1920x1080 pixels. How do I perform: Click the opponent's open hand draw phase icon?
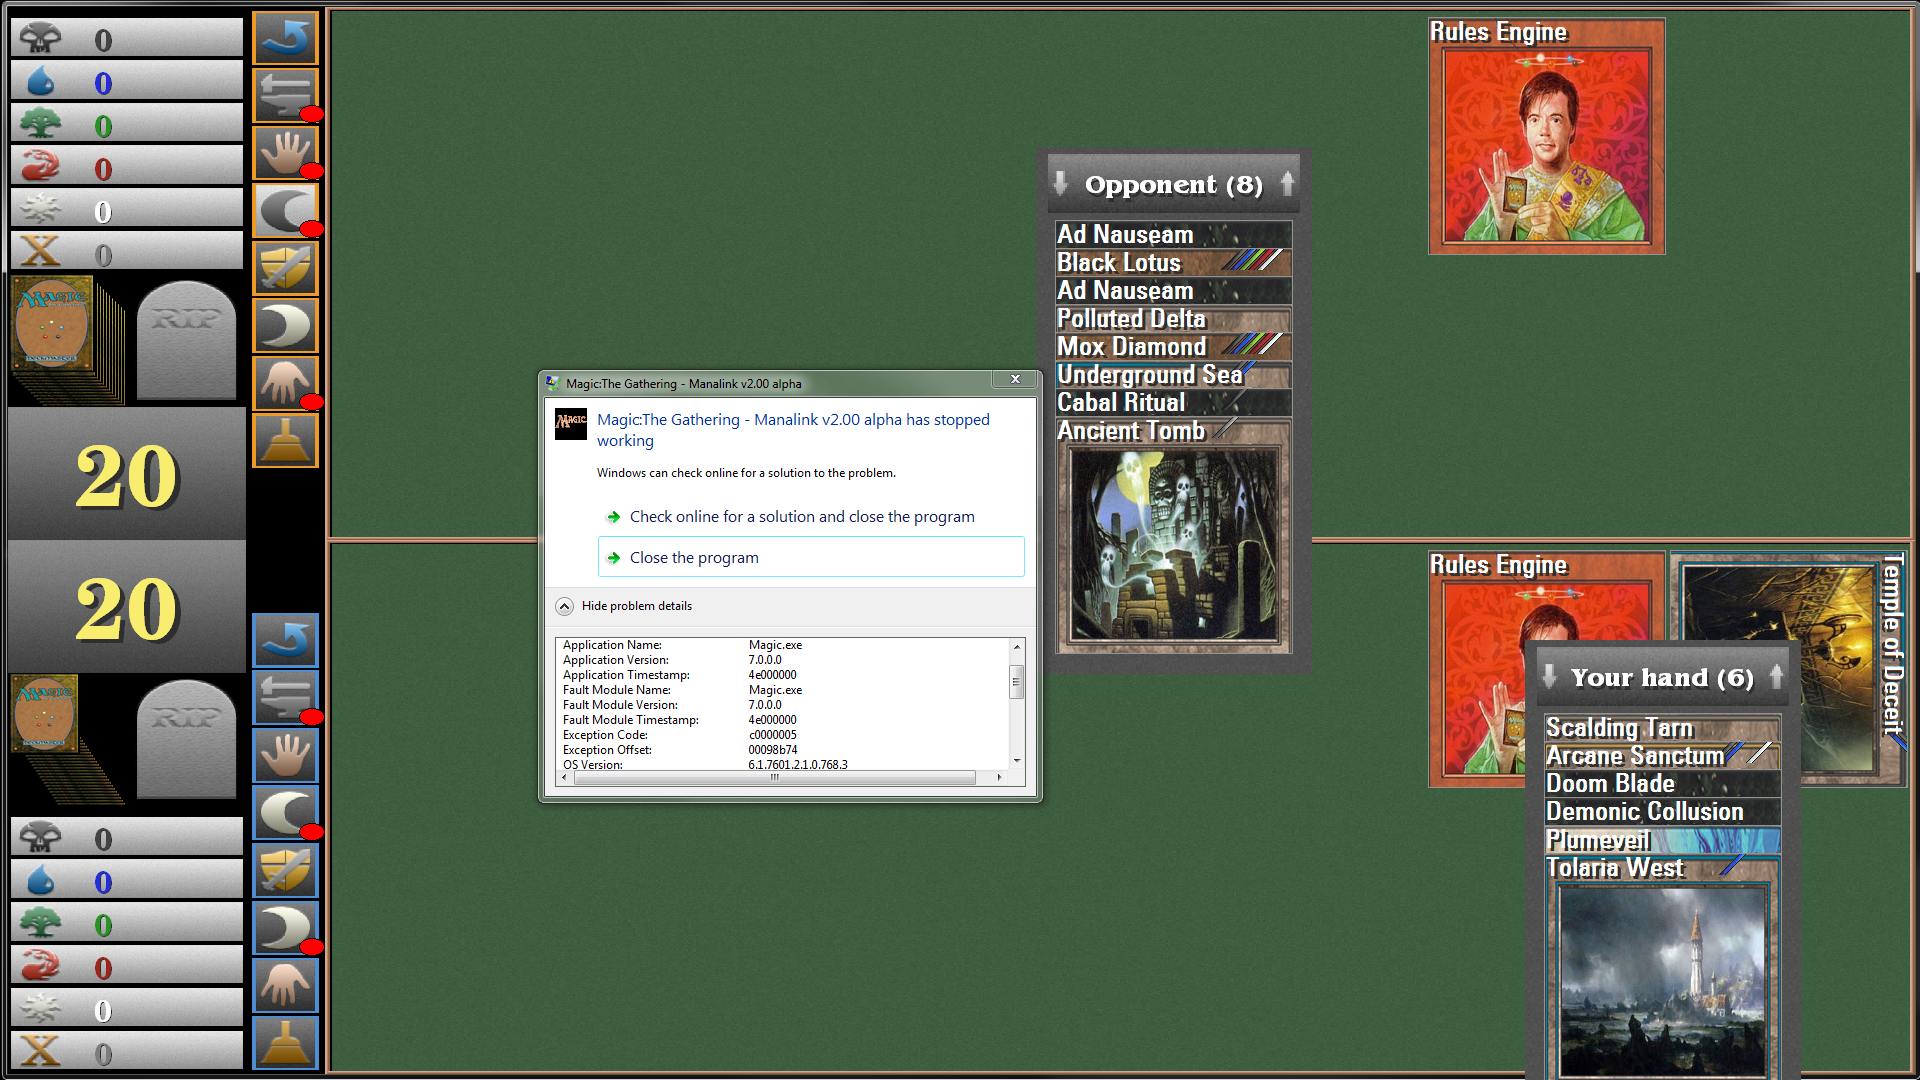click(285, 153)
